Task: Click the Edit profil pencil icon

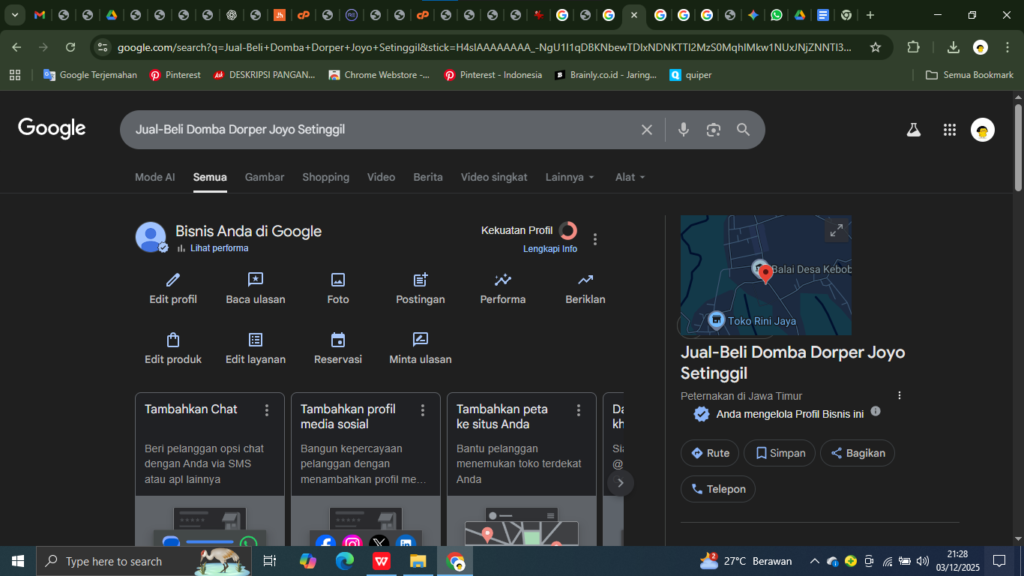Action: tap(173, 280)
